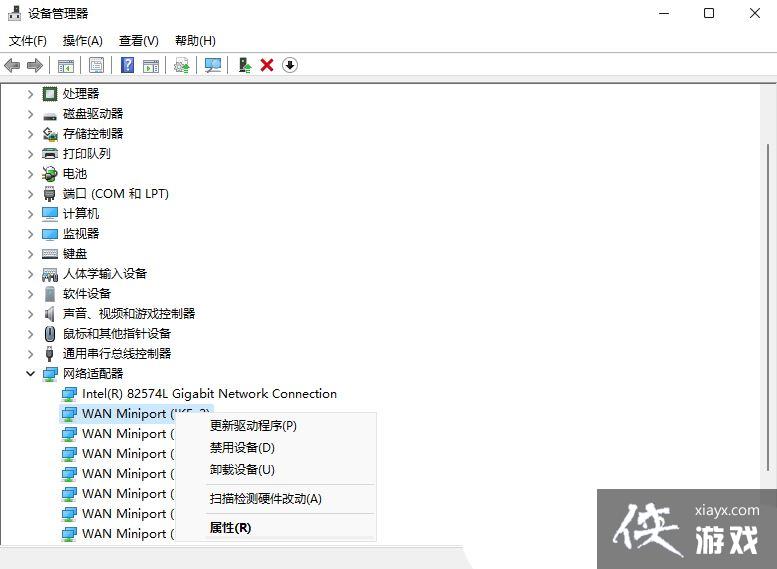Click the 磁盘驱动器 disk drive icon

[x=50, y=115]
